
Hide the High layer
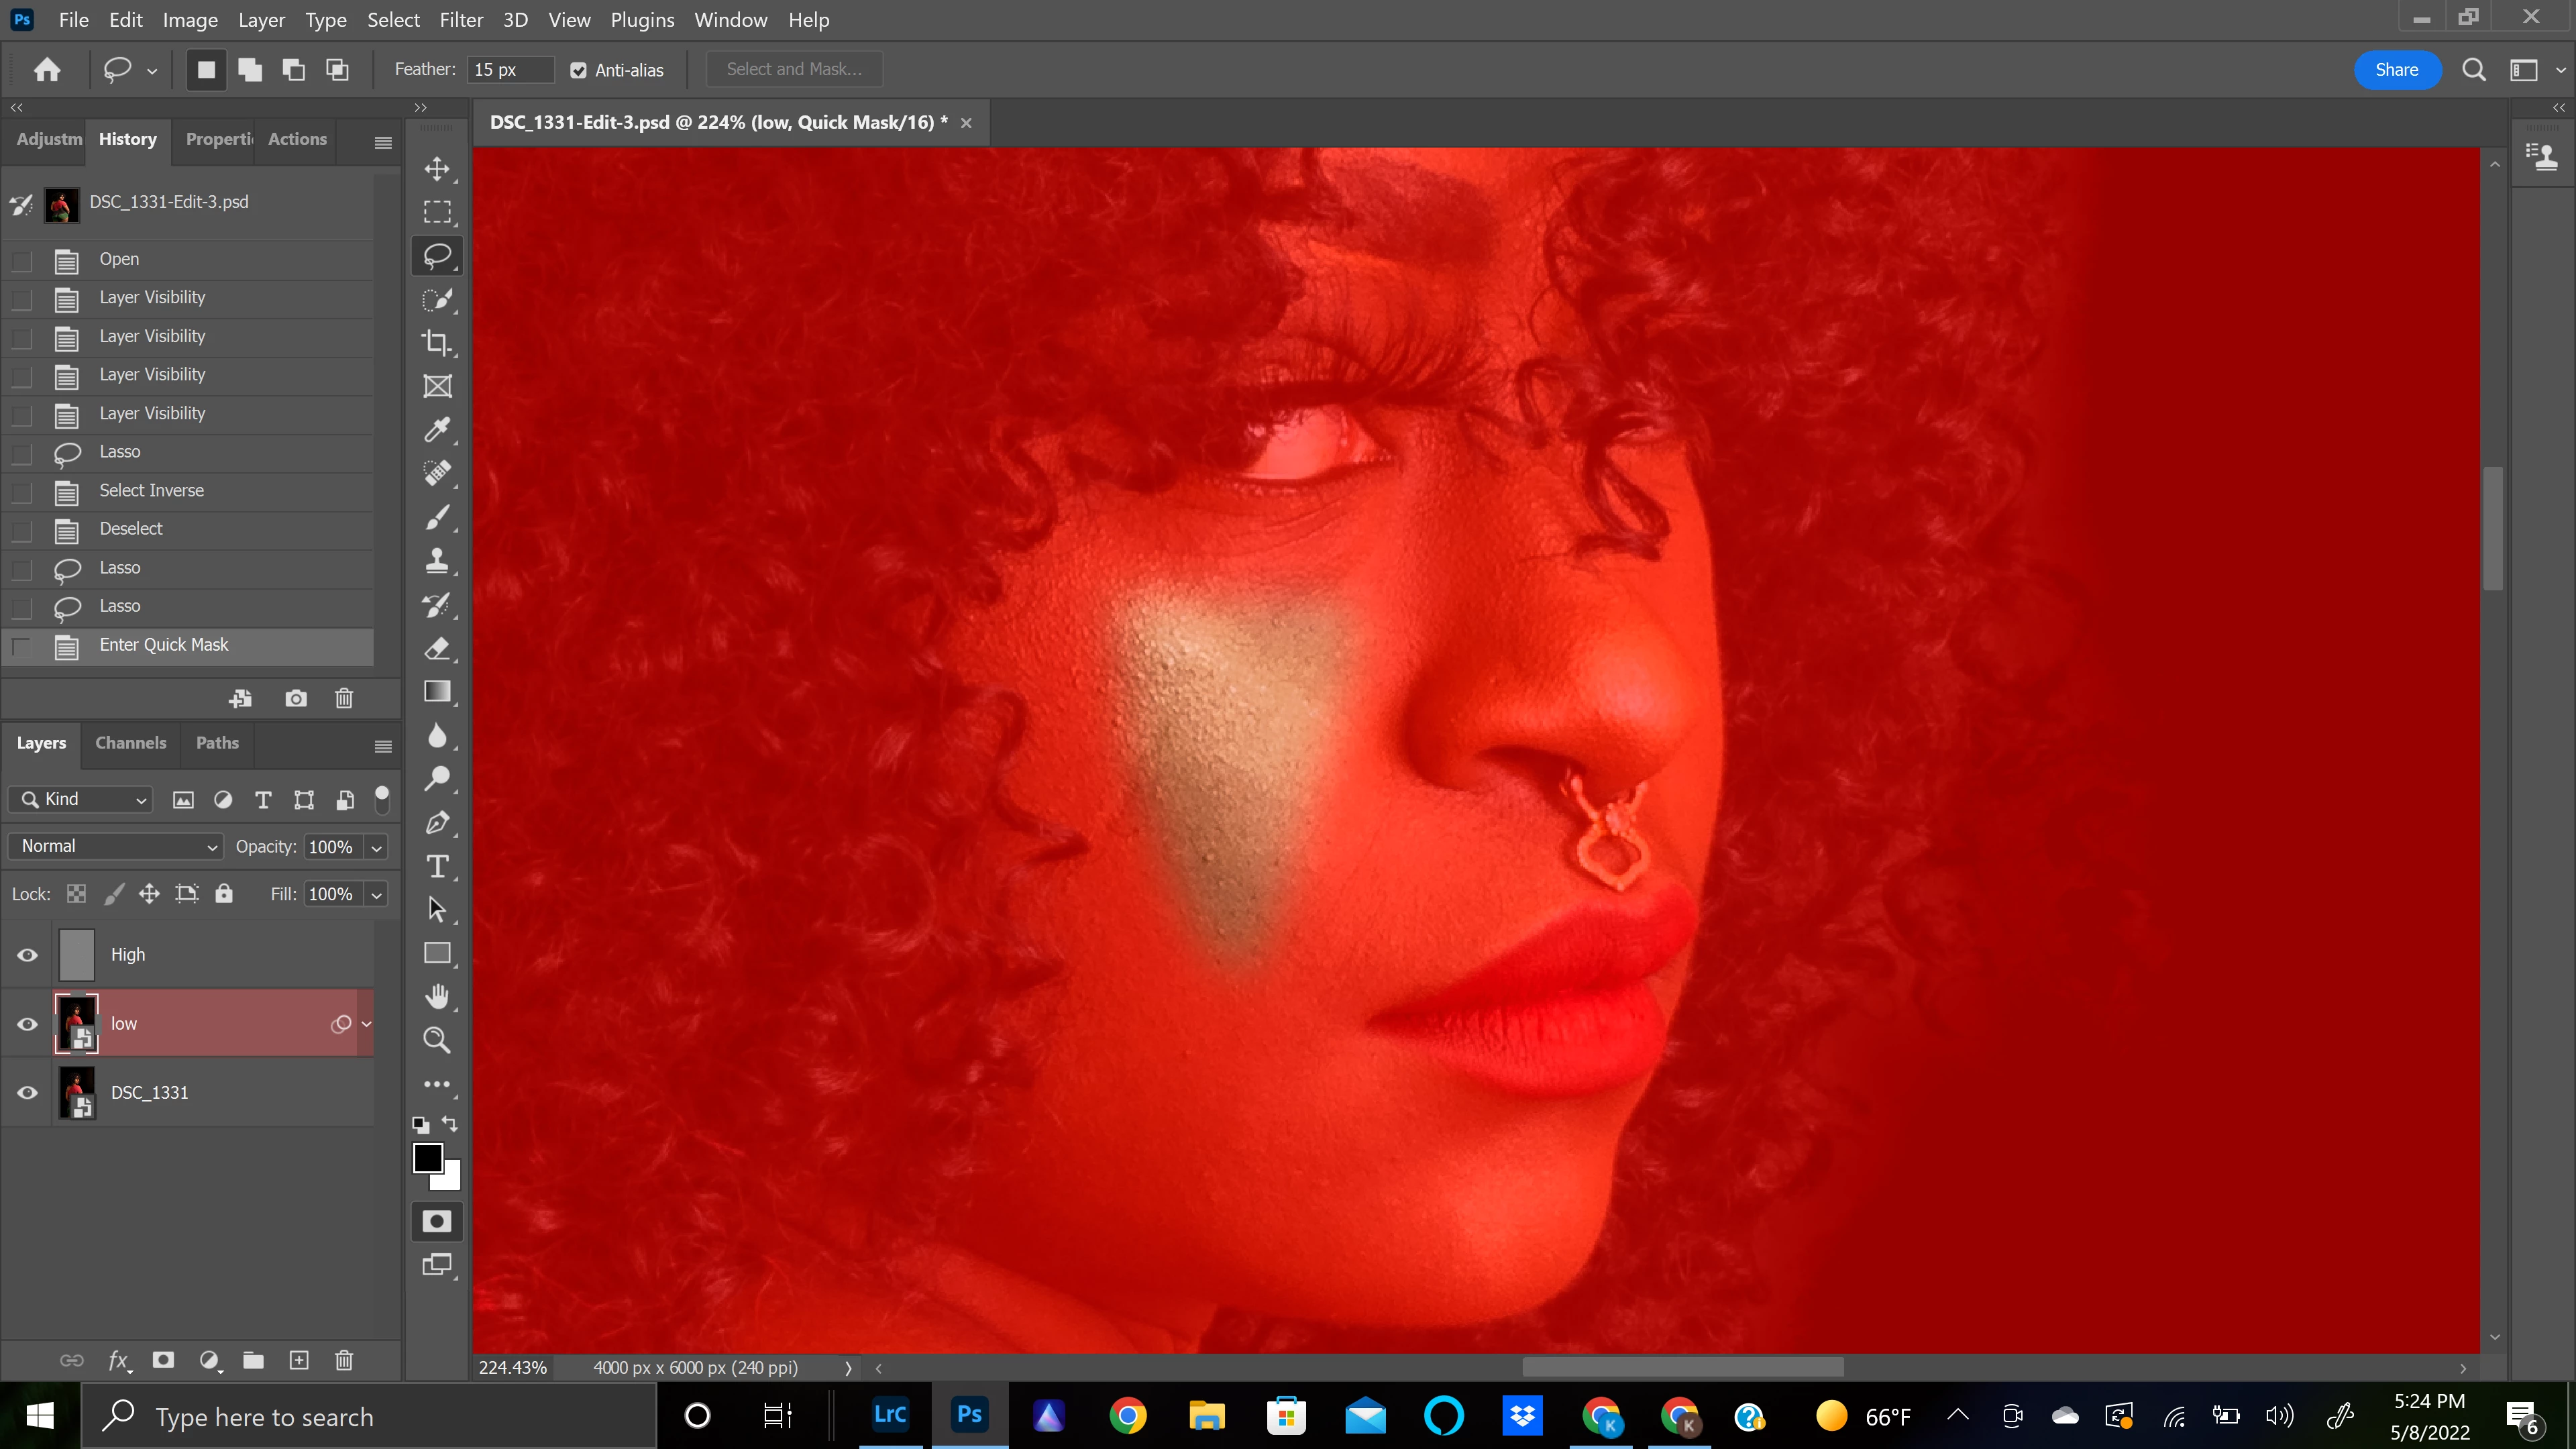click(x=28, y=955)
